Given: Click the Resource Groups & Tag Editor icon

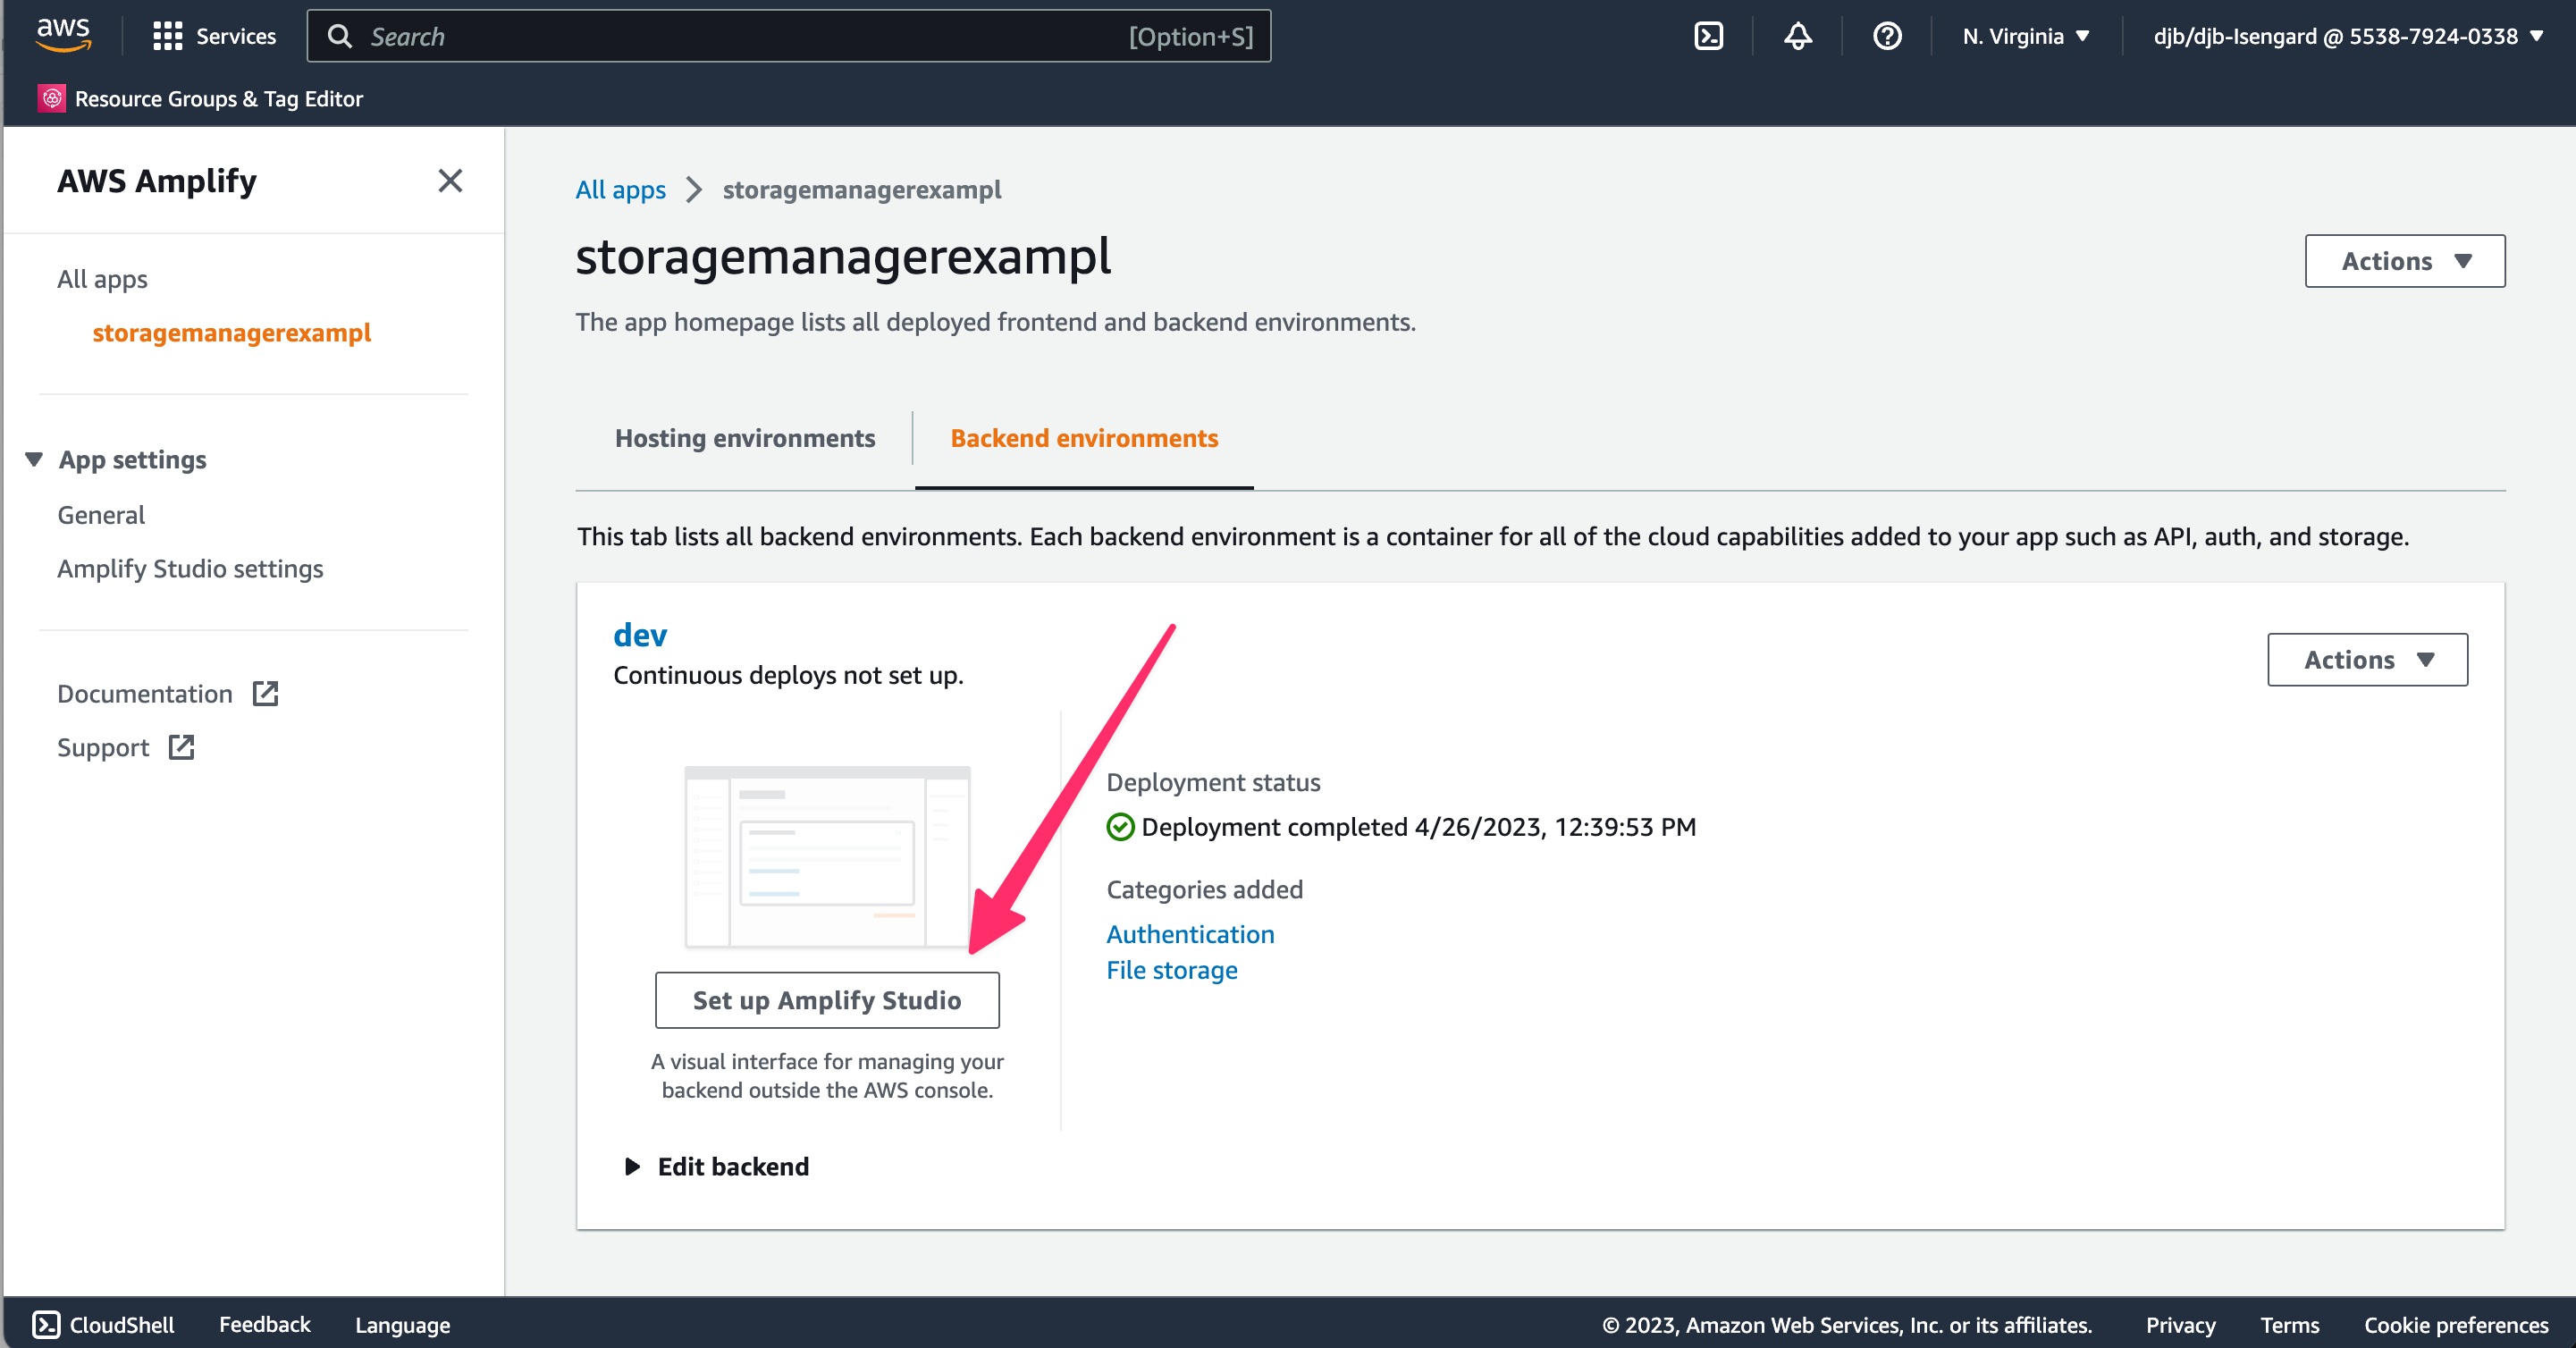Looking at the screenshot, I should point(51,98).
